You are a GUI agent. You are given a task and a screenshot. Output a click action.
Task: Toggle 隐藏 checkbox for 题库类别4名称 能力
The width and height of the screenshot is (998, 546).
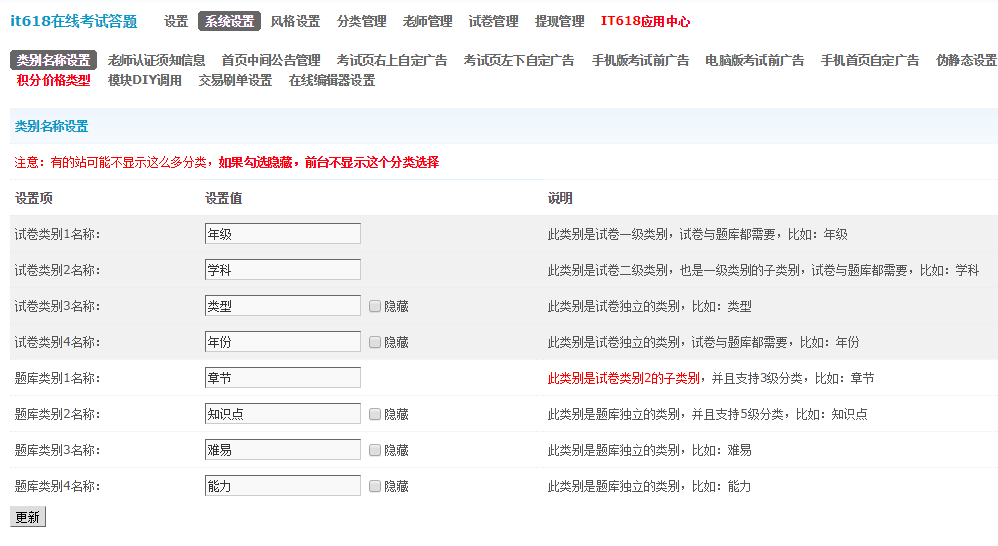click(375, 486)
